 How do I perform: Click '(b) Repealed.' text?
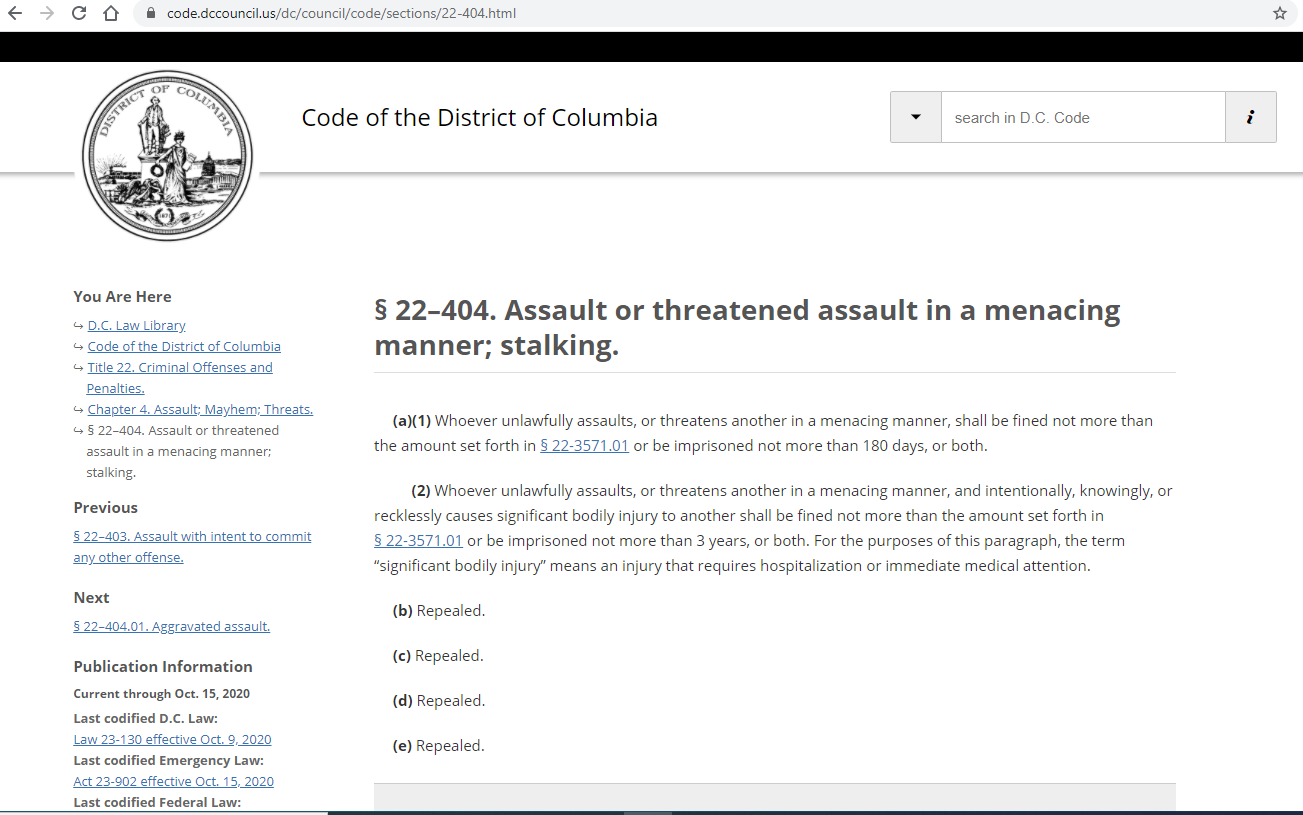pyautogui.click(x=438, y=611)
